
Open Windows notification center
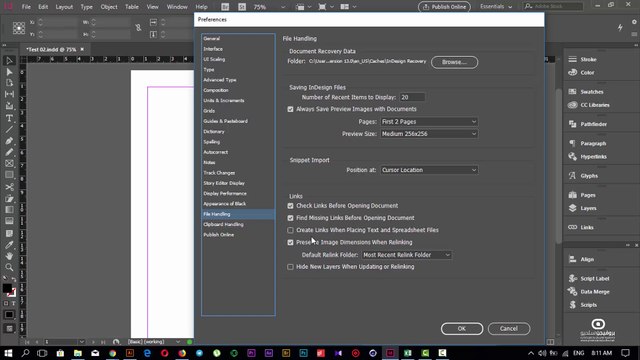[626, 353]
